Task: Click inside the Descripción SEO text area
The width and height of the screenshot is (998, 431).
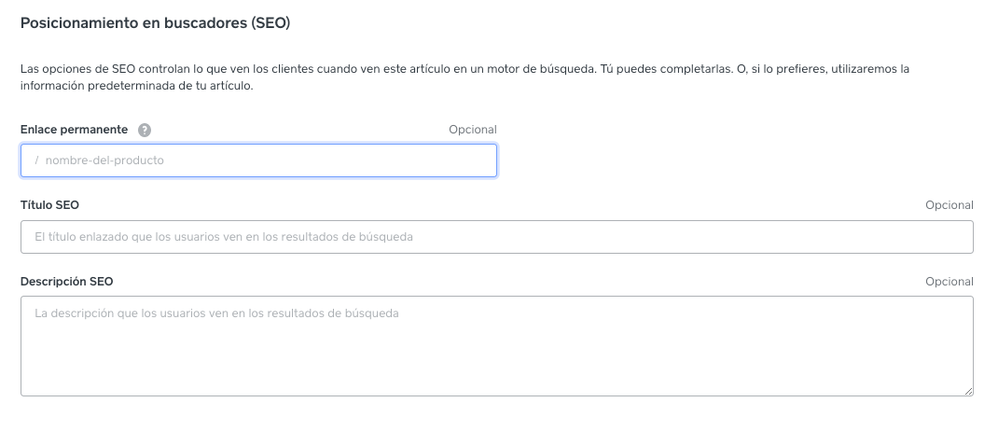Action: (x=497, y=345)
